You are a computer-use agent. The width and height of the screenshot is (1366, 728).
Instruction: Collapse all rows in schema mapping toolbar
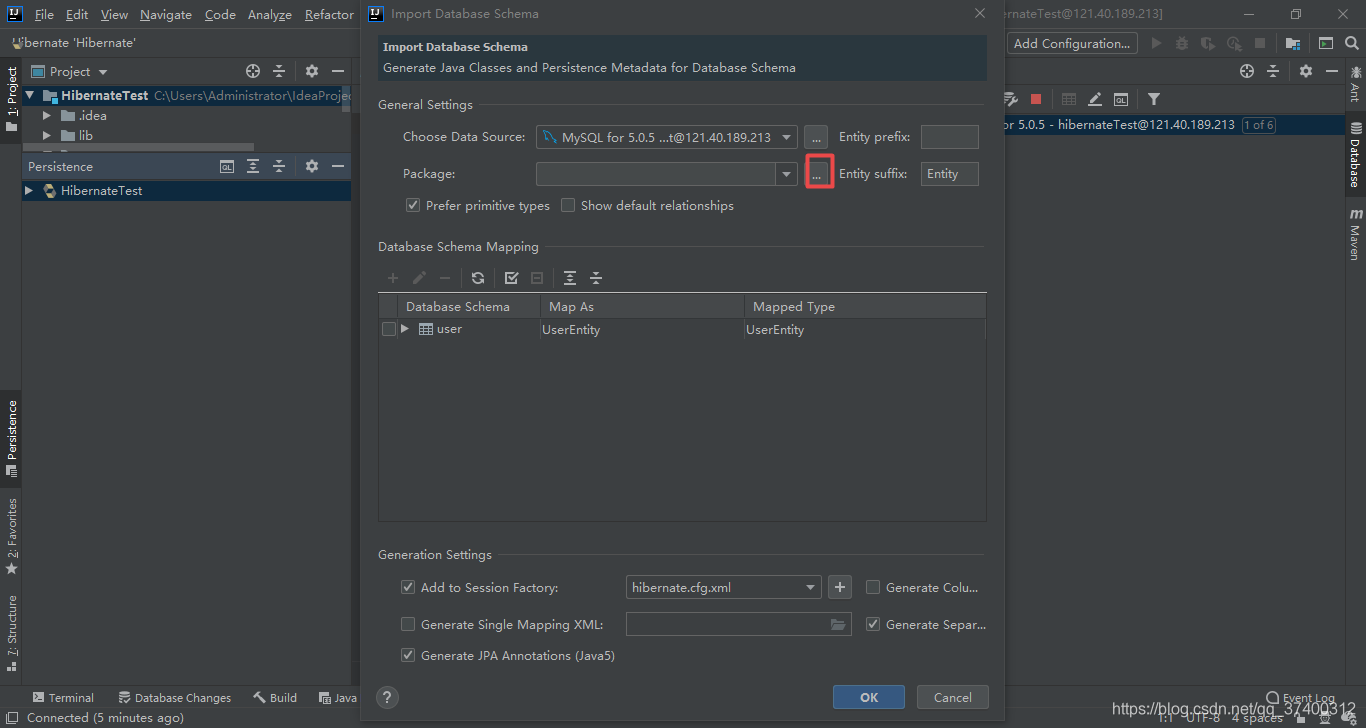[596, 278]
